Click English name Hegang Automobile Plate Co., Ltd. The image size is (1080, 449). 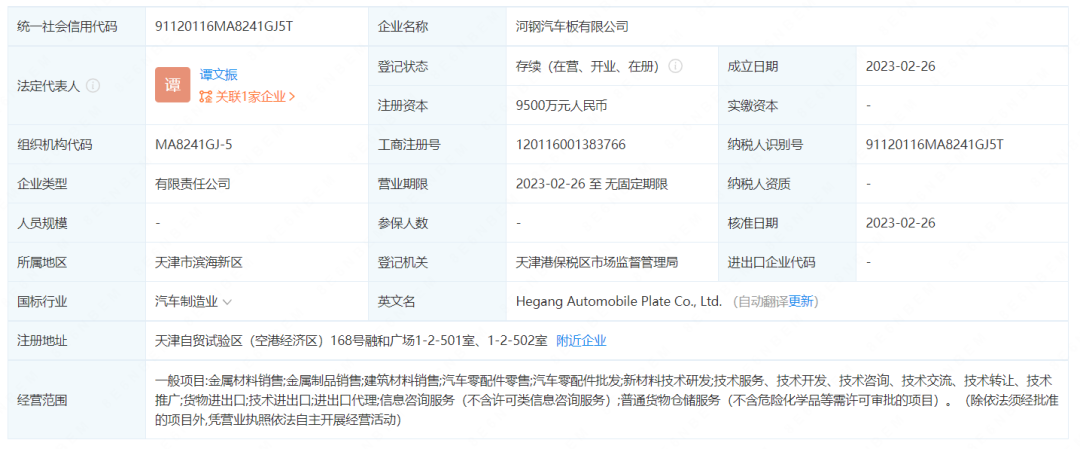tap(619, 302)
